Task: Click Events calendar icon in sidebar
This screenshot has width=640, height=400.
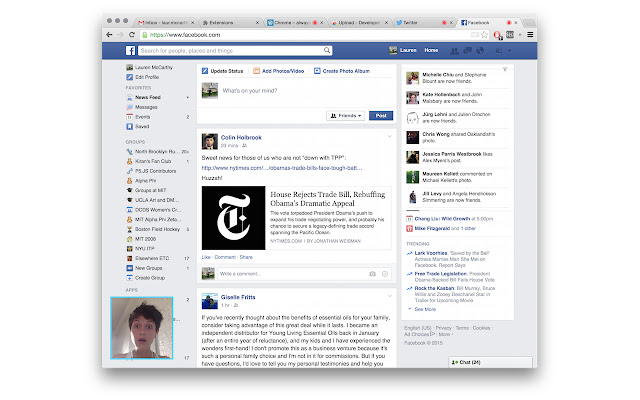Action: (129, 117)
